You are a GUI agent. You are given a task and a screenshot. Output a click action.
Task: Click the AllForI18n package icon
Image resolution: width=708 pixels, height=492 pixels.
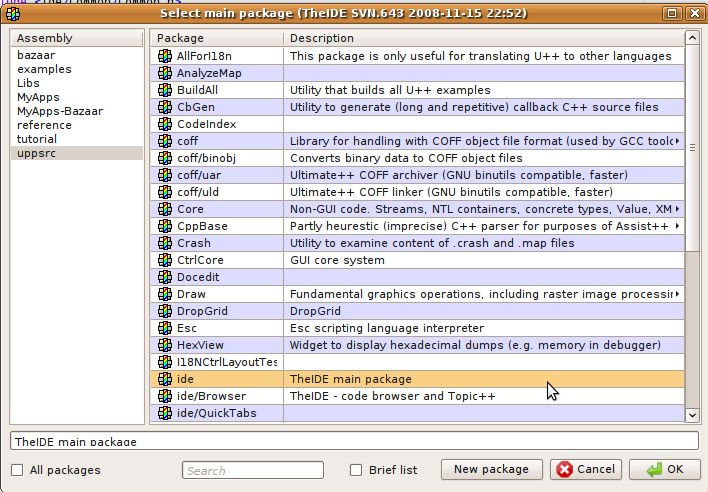point(165,56)
